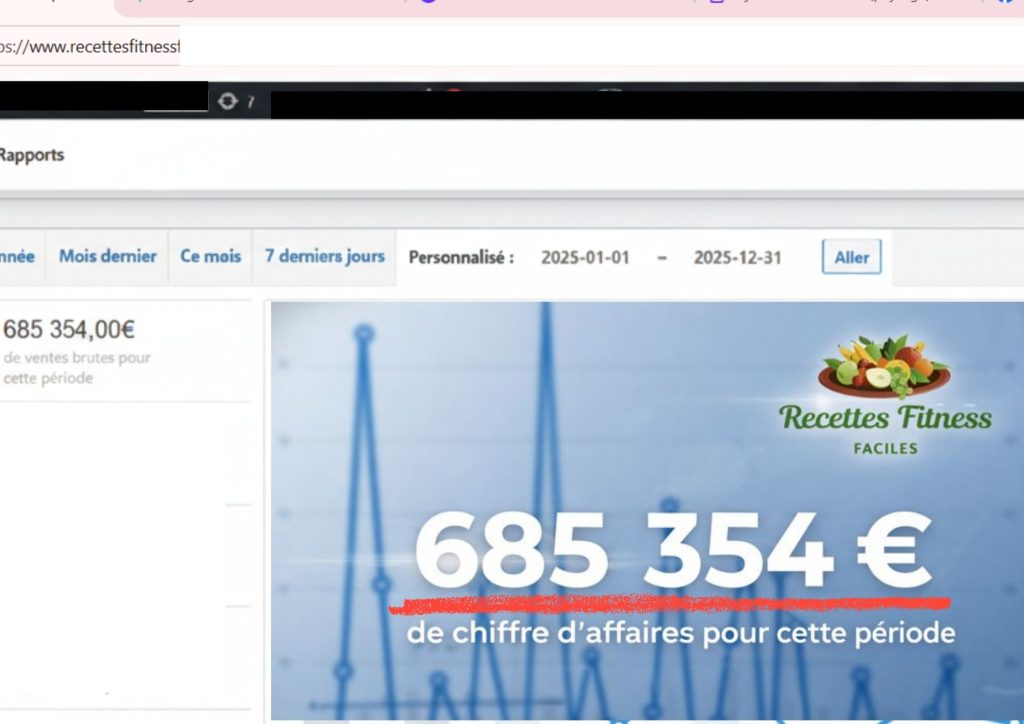Open the Rapports tab
This screenshot has height=724, width=1024.
coord(31,155)
